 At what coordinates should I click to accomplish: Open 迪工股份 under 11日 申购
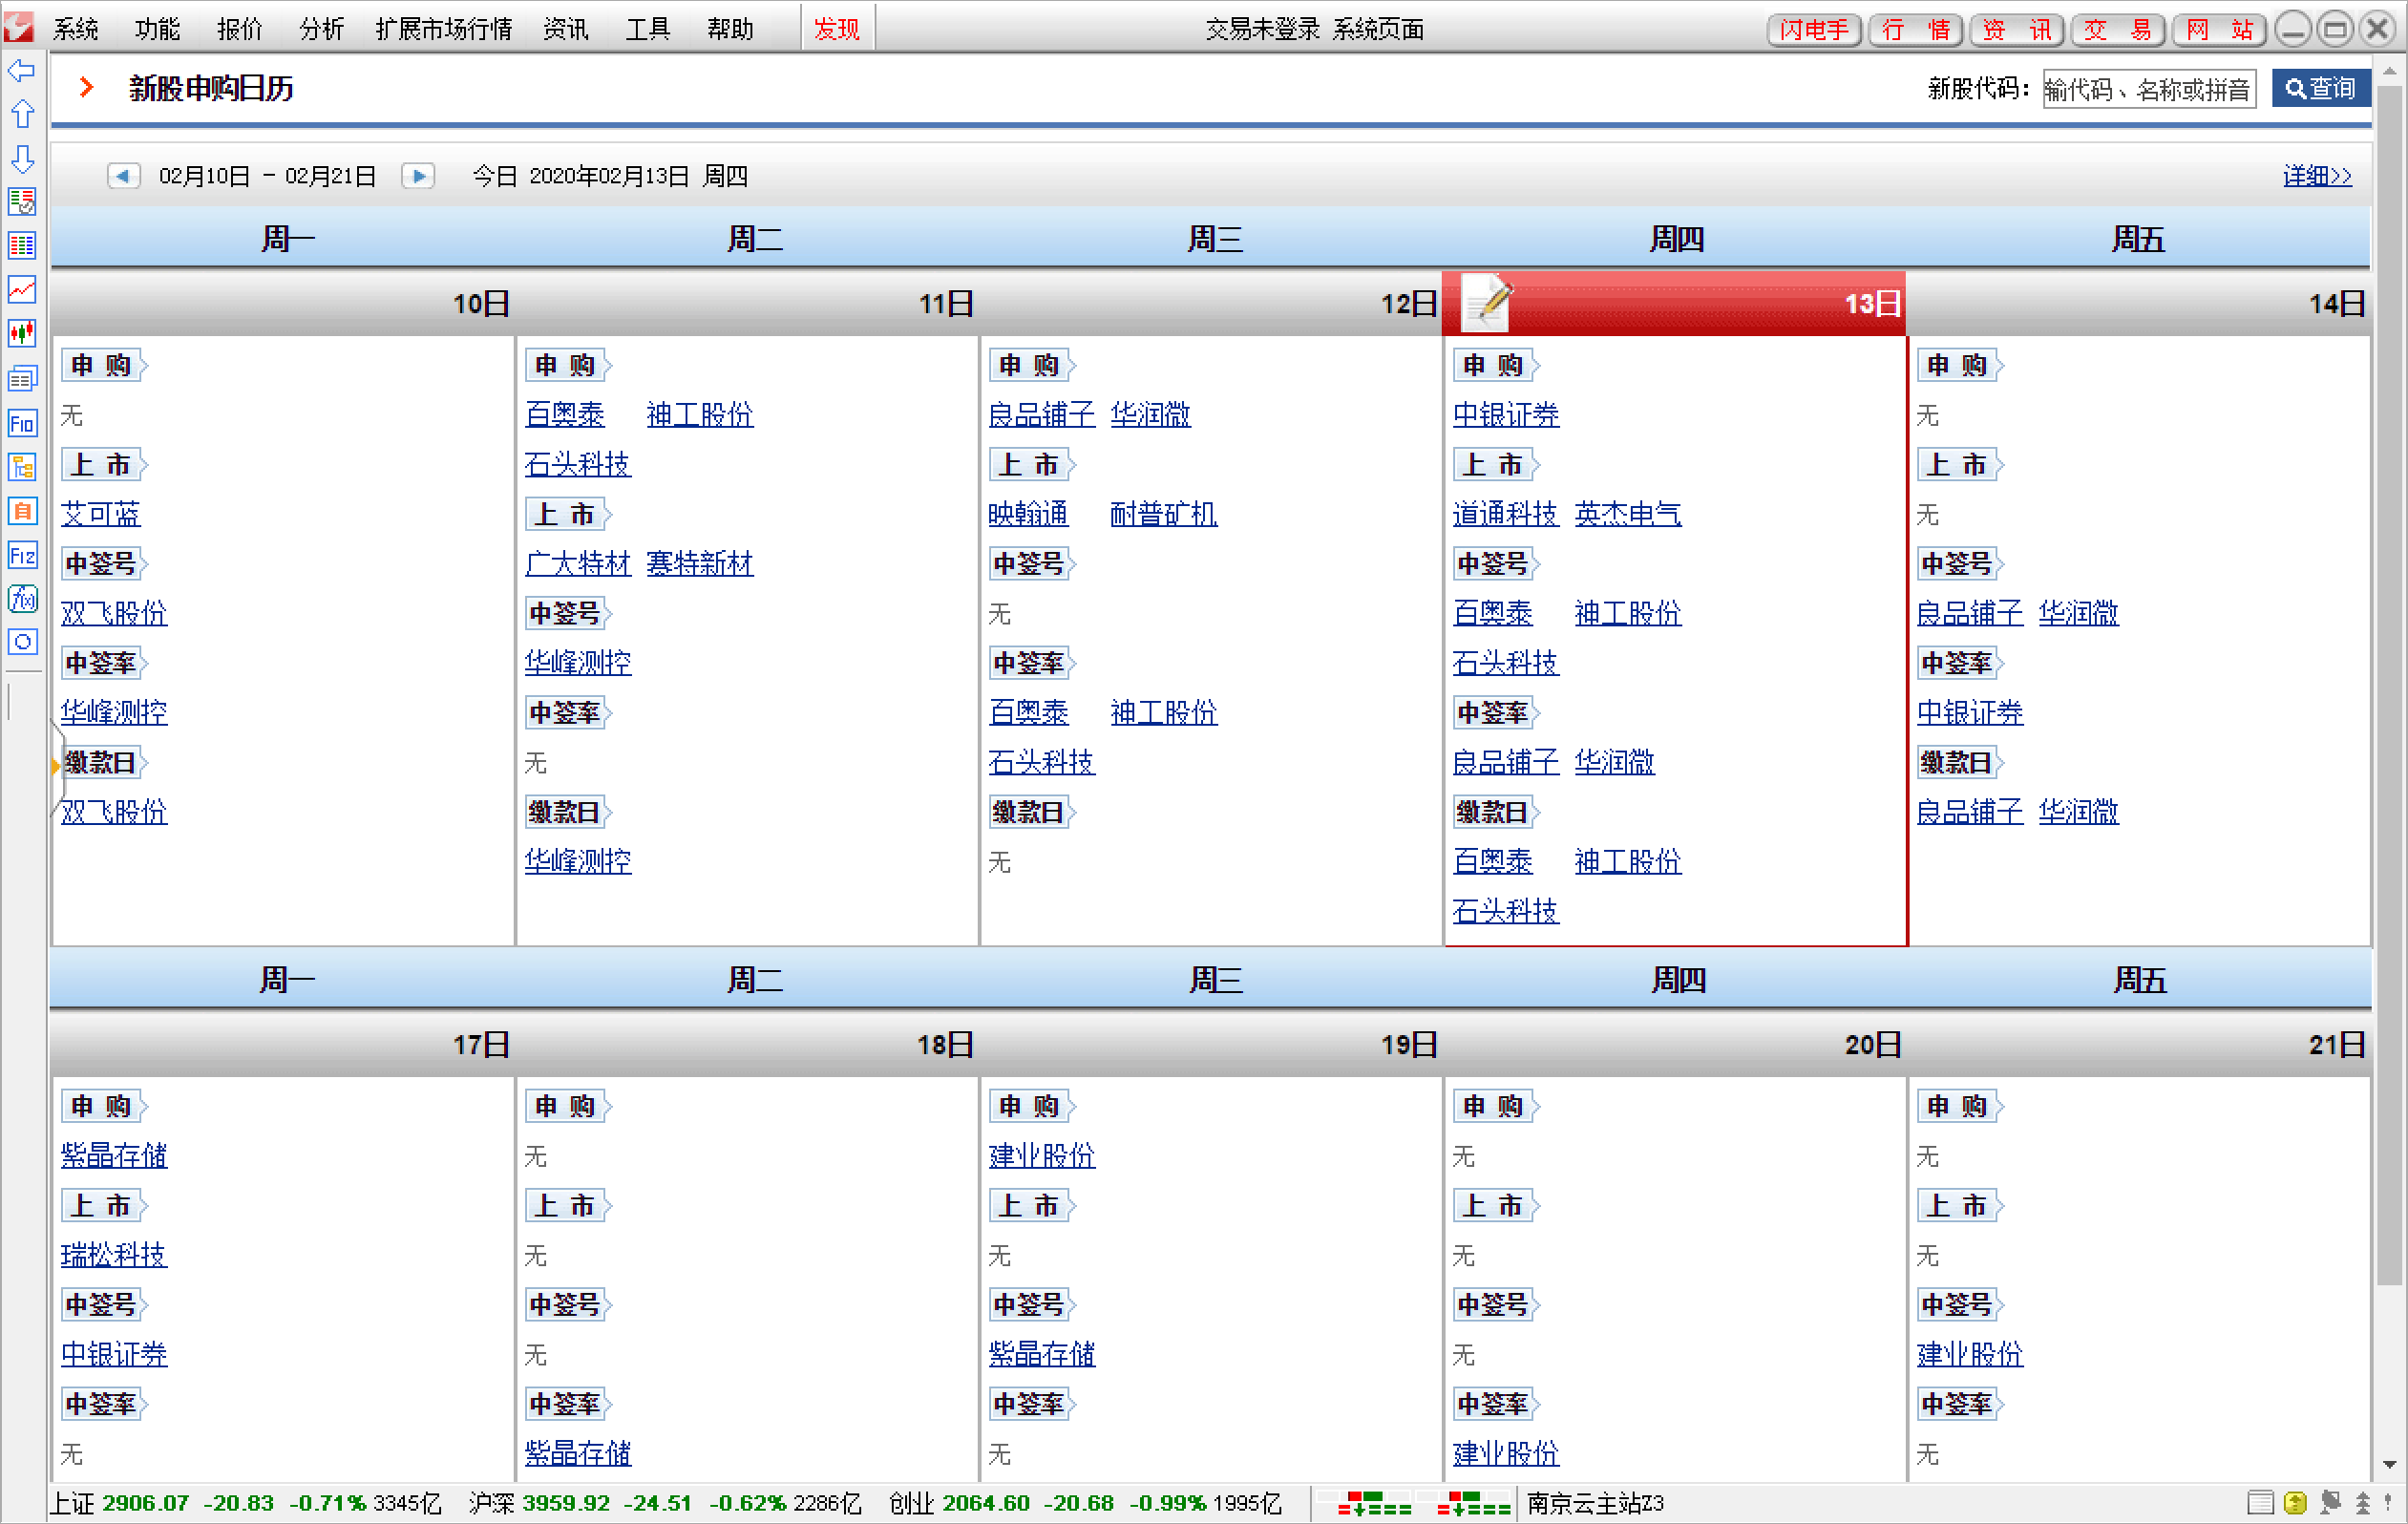click(x=700, y=415)
